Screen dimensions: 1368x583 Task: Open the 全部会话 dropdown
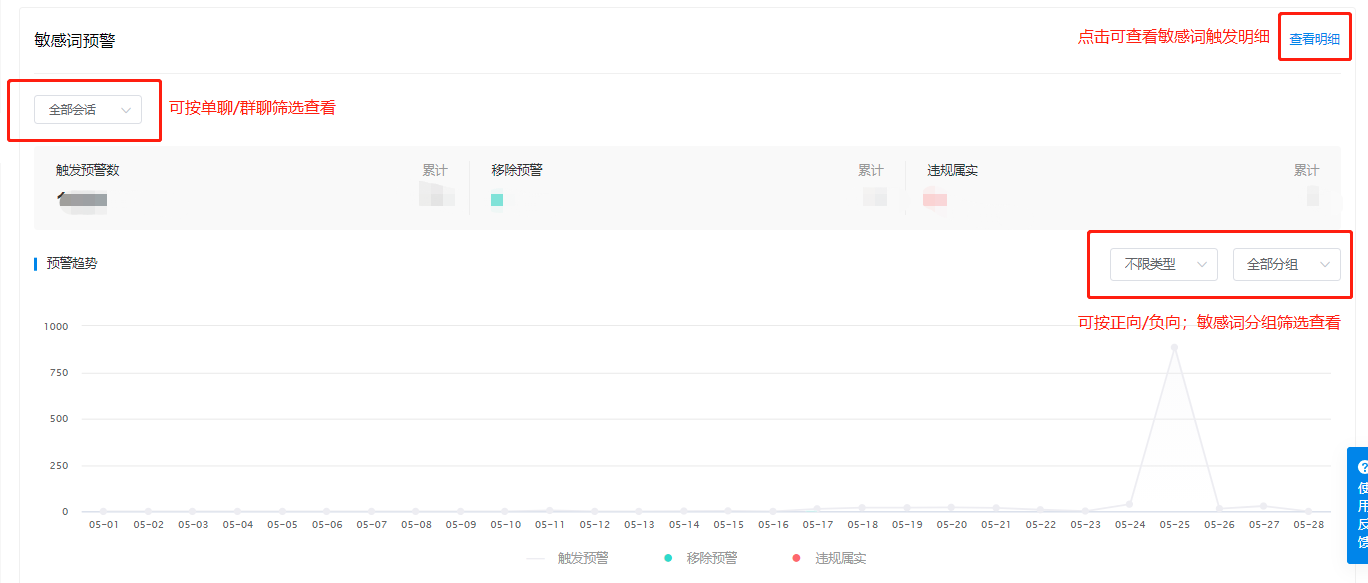point(87,110)
